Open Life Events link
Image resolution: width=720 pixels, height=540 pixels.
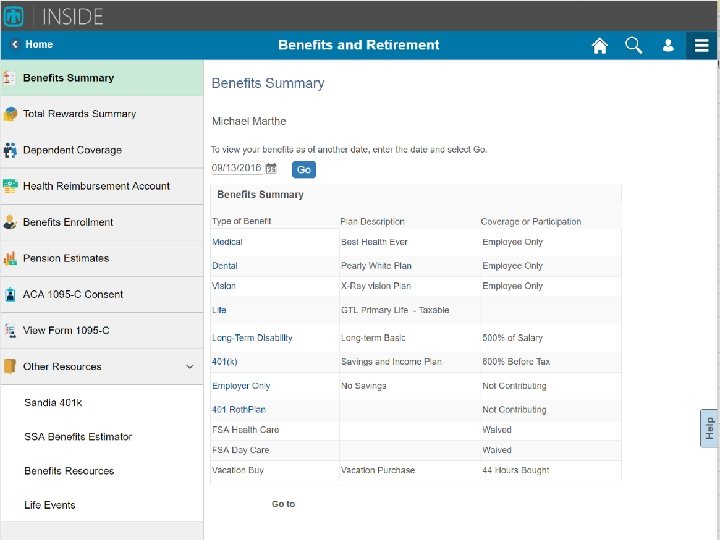[x=50, y=505]
